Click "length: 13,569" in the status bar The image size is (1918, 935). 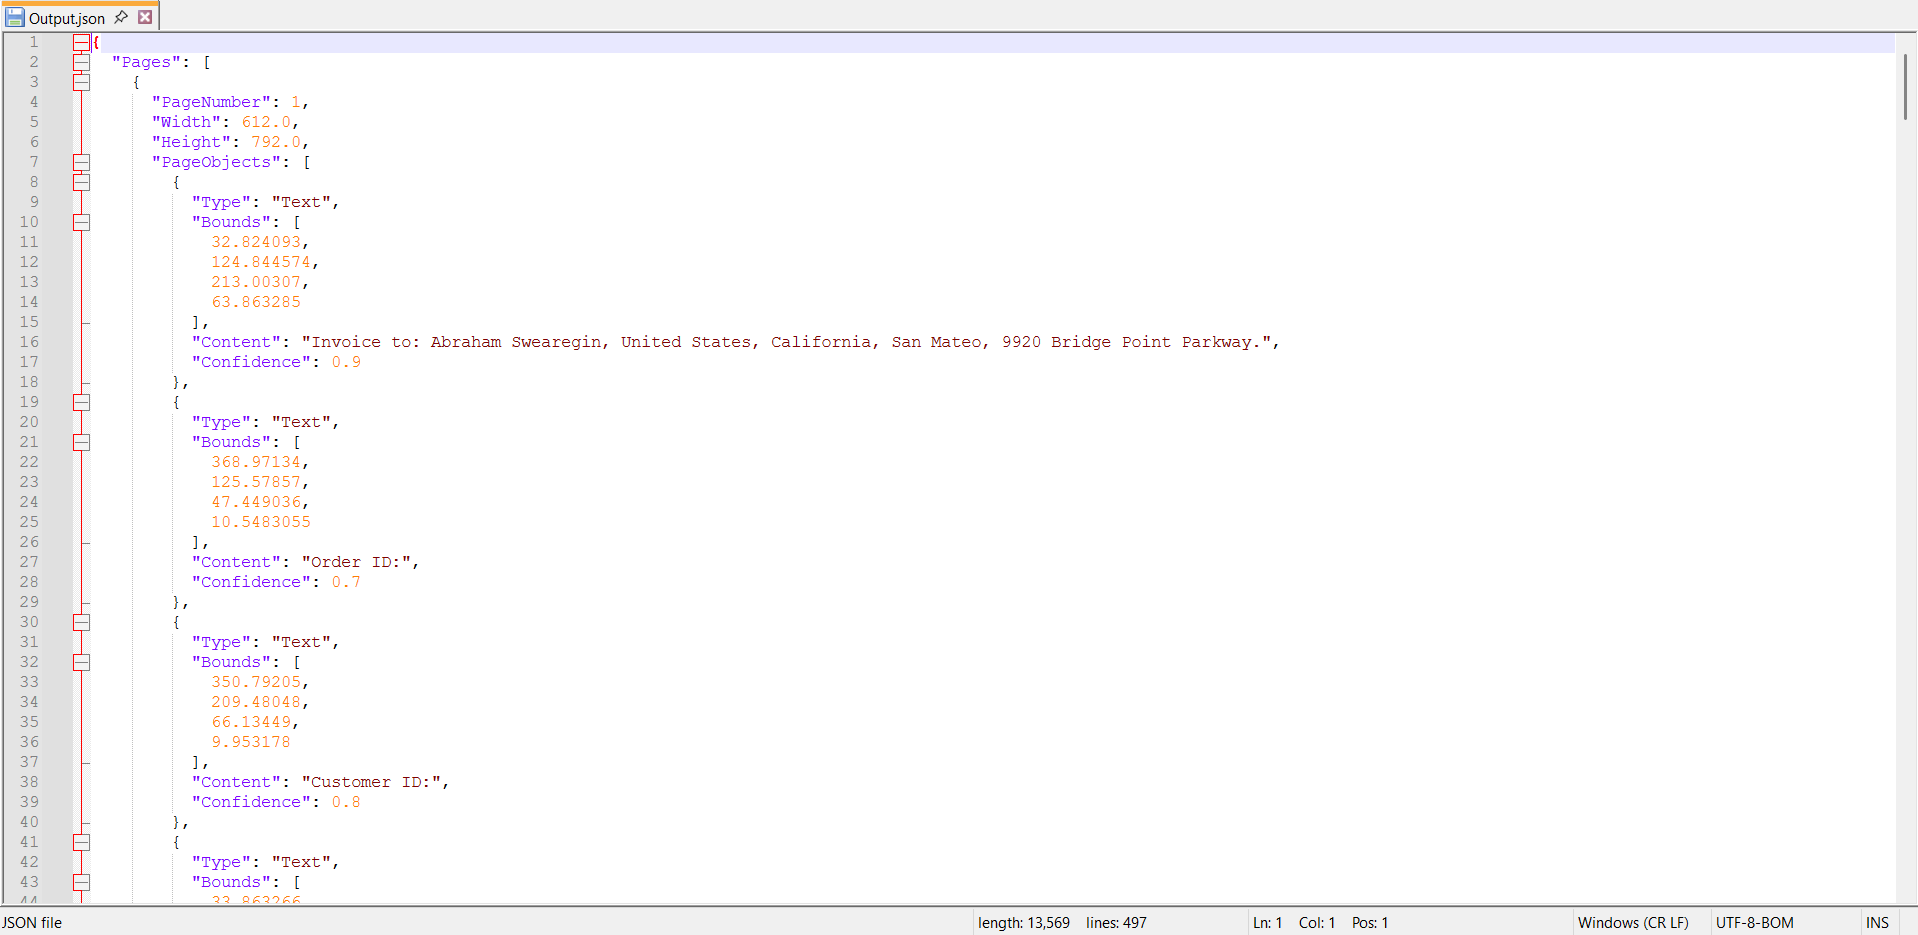tap(1024, 923)
